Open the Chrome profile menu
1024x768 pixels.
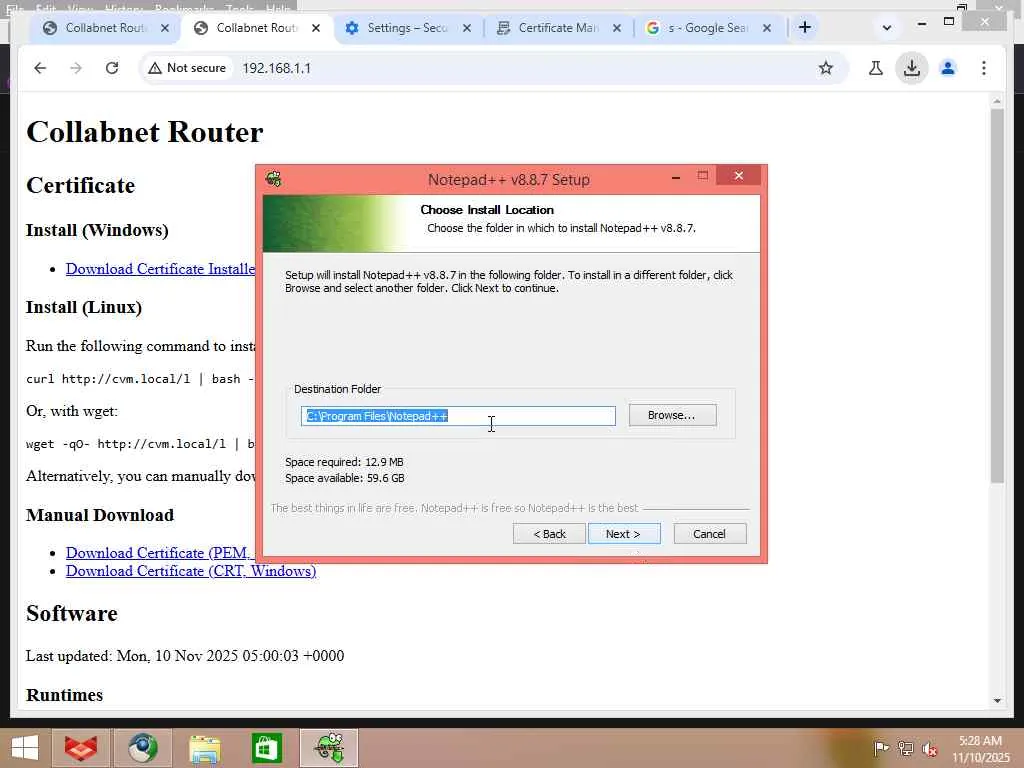click(948, 68)
